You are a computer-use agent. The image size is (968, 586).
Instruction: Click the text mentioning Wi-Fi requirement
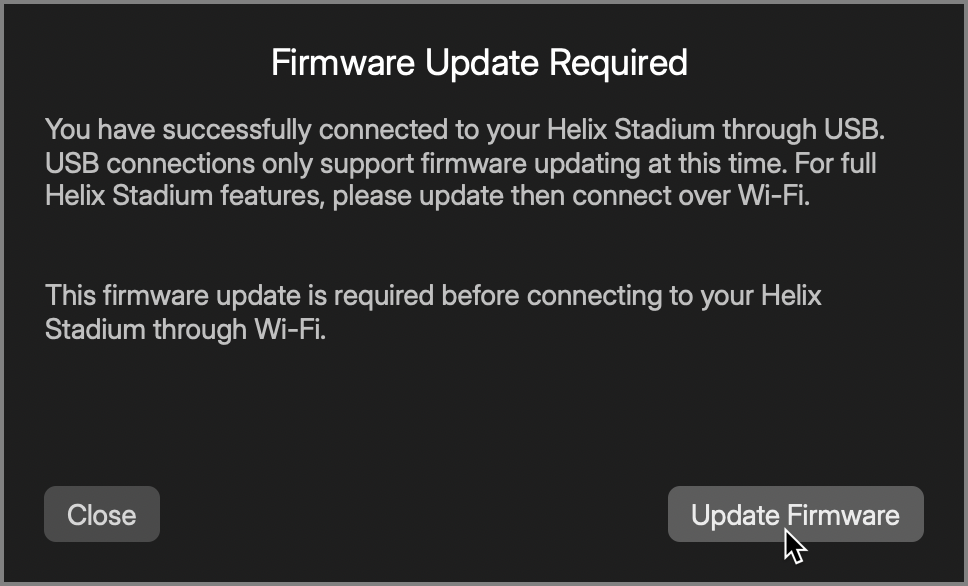click(433, 312)
